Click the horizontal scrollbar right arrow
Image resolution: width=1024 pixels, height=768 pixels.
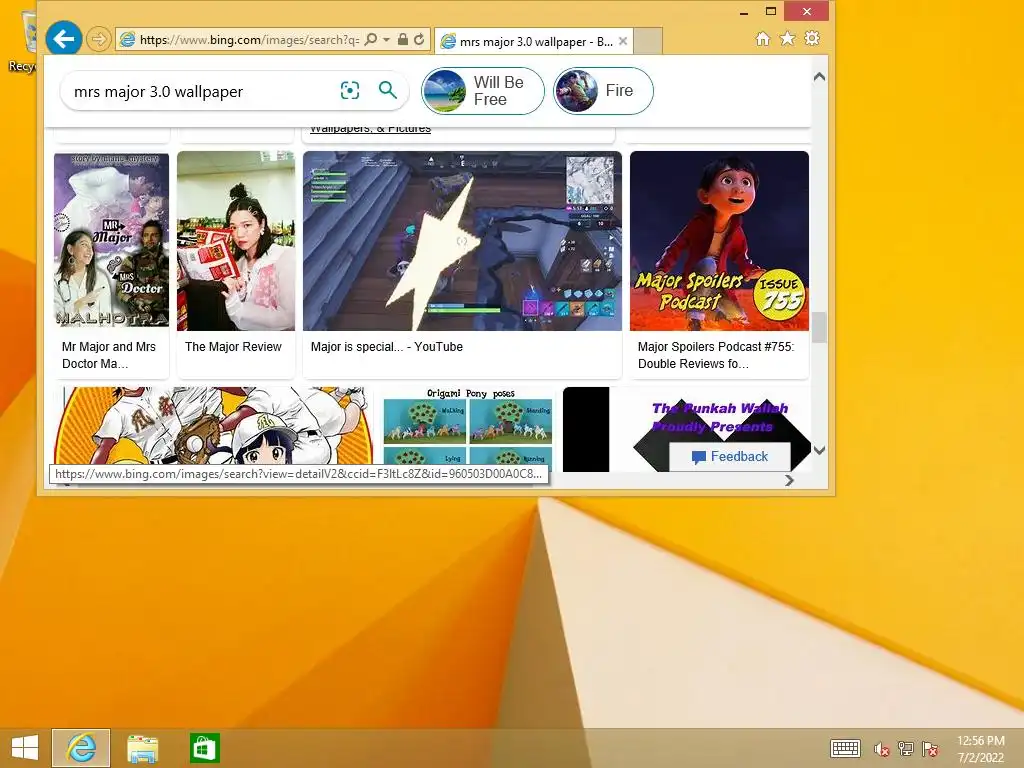(x=790, y=481)
